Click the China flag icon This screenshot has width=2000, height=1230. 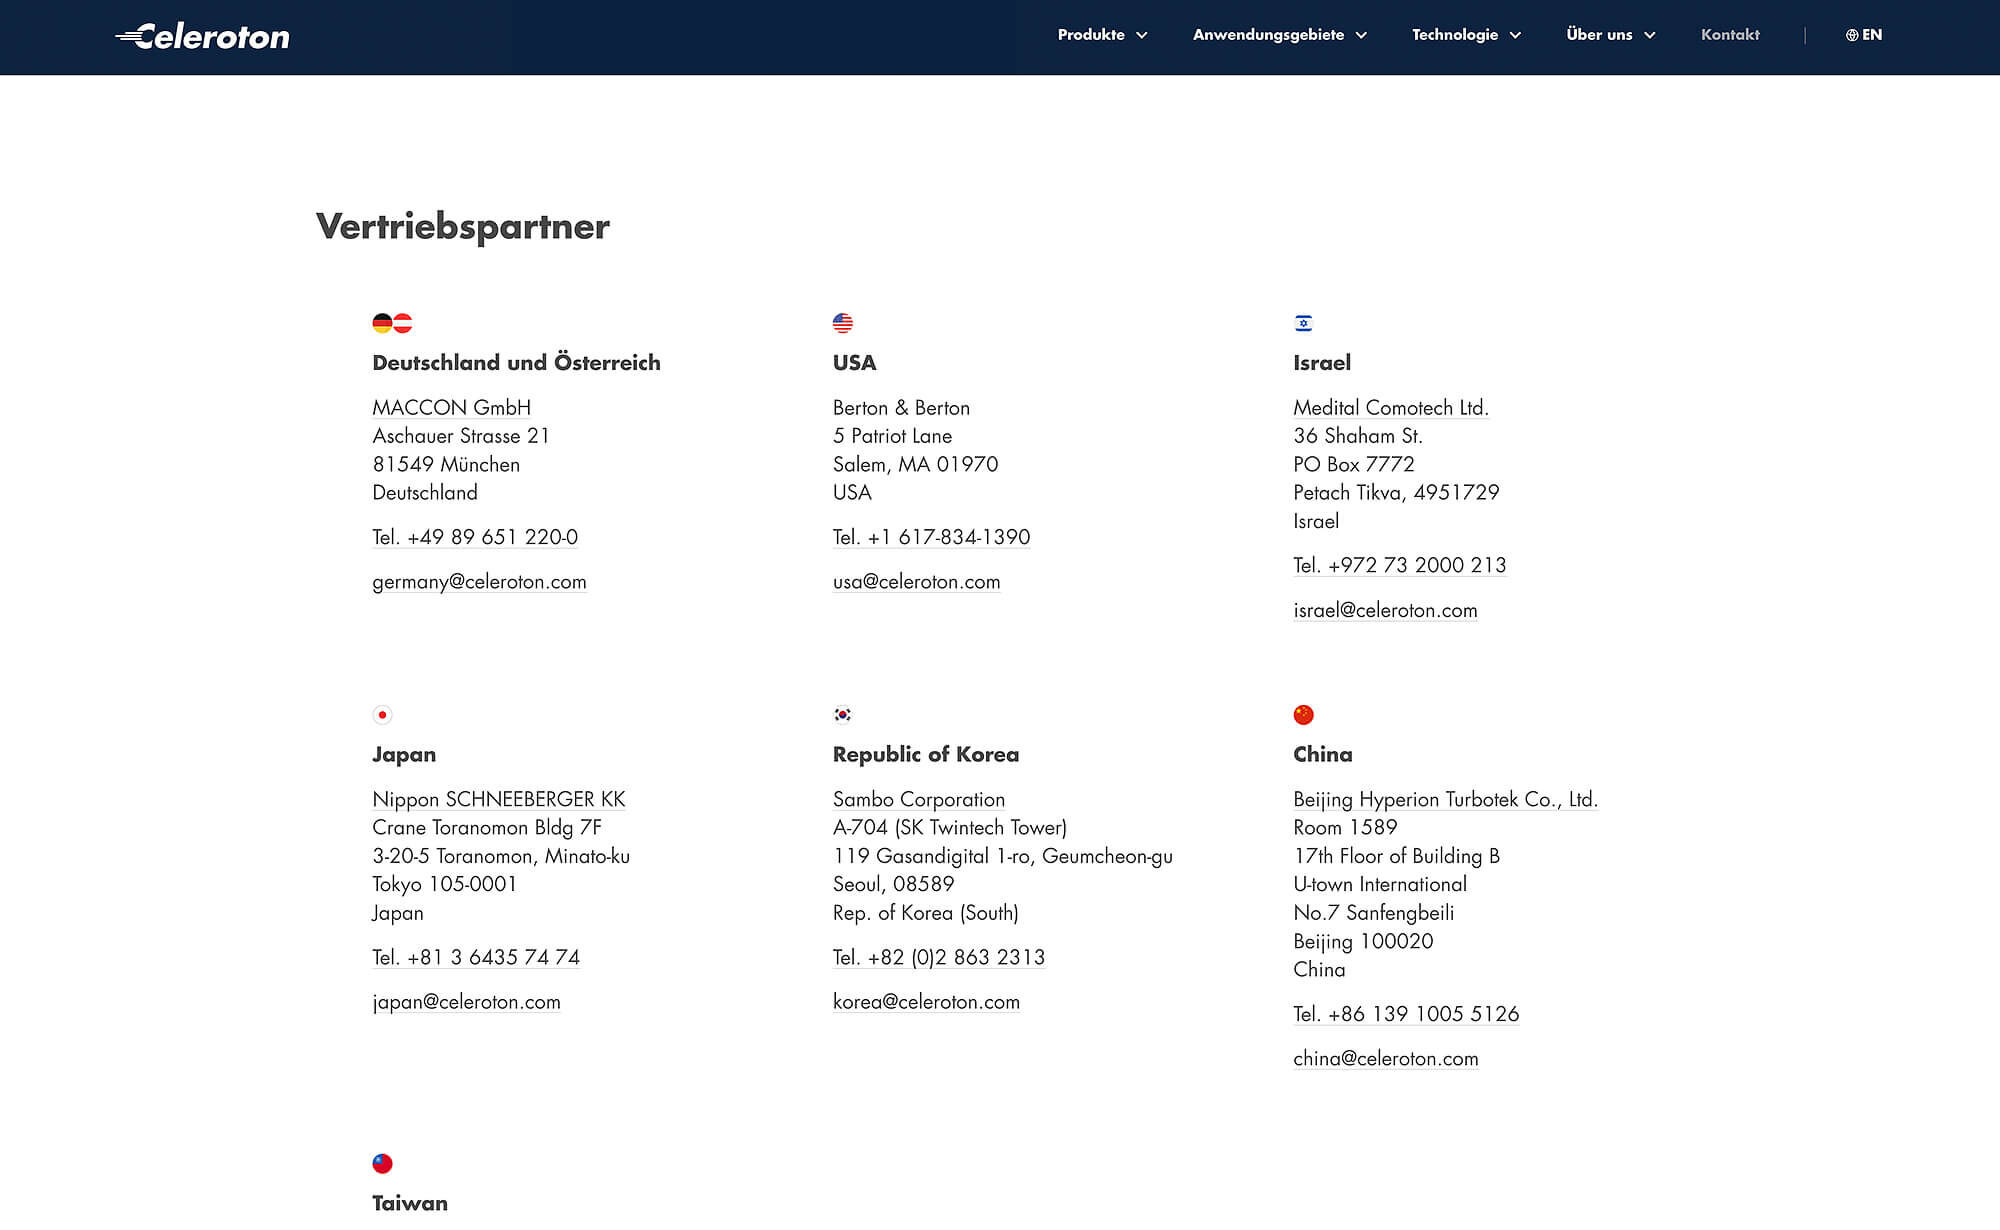[x=1303, y=714]
